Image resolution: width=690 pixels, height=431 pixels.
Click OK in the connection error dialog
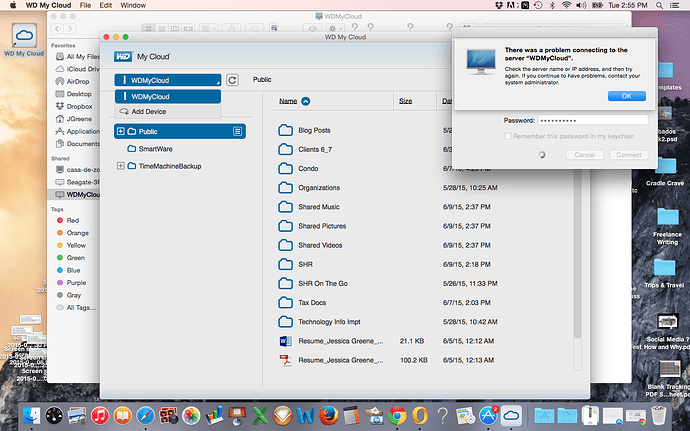tap(627, 96)
